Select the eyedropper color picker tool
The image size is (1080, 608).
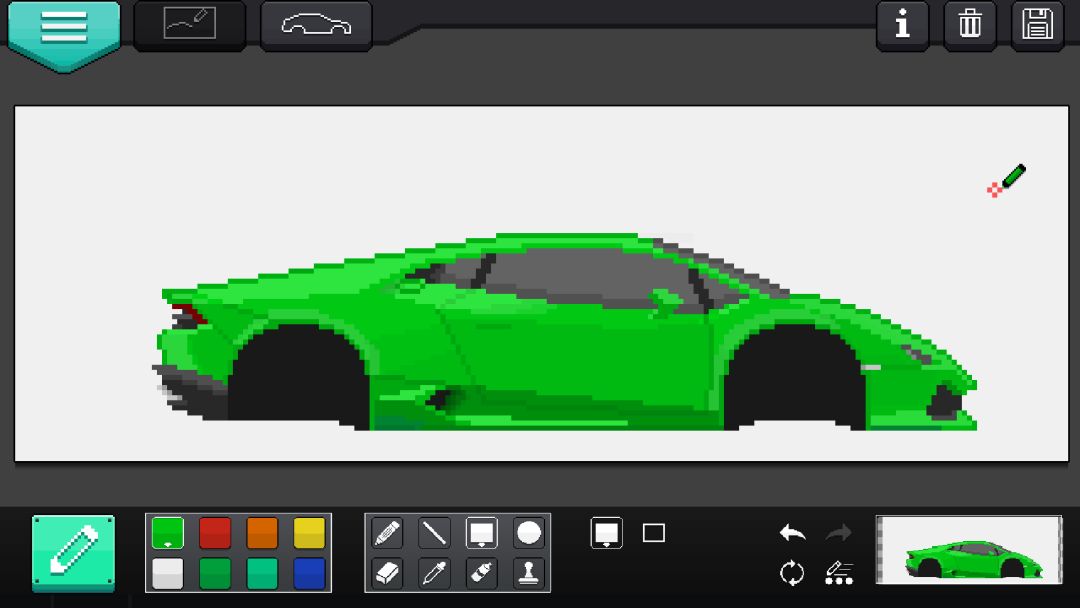(x=435, y=573)
